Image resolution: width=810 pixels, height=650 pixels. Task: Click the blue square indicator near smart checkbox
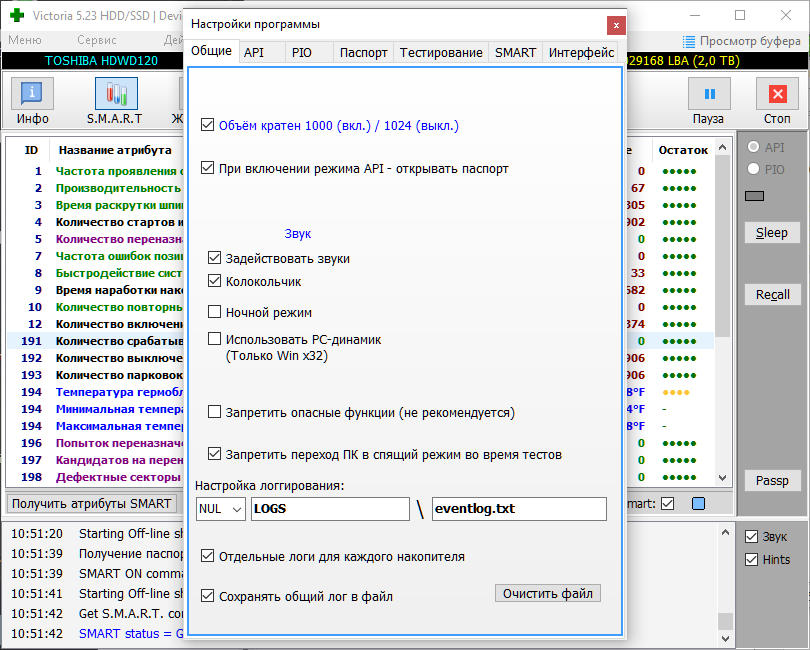[698, 503]
